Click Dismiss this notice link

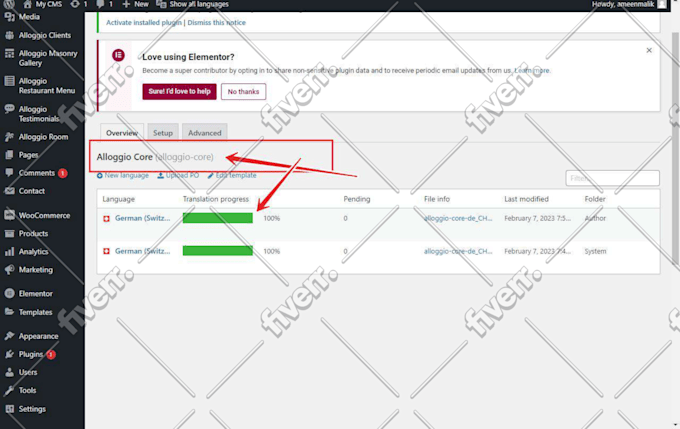pyautogui.click(x=216, y=23)
